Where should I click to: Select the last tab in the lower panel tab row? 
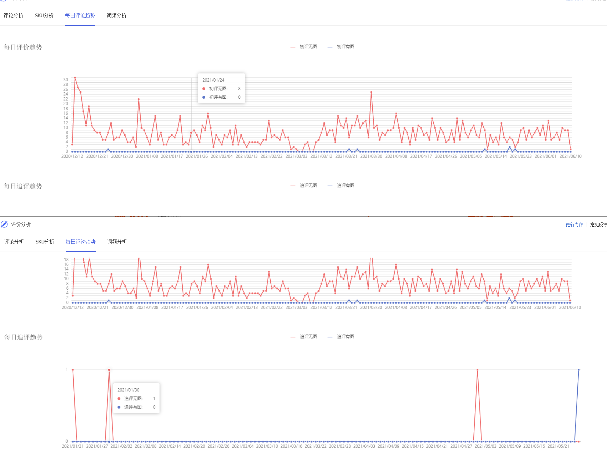pyautogui.click(x=117, y=242)
